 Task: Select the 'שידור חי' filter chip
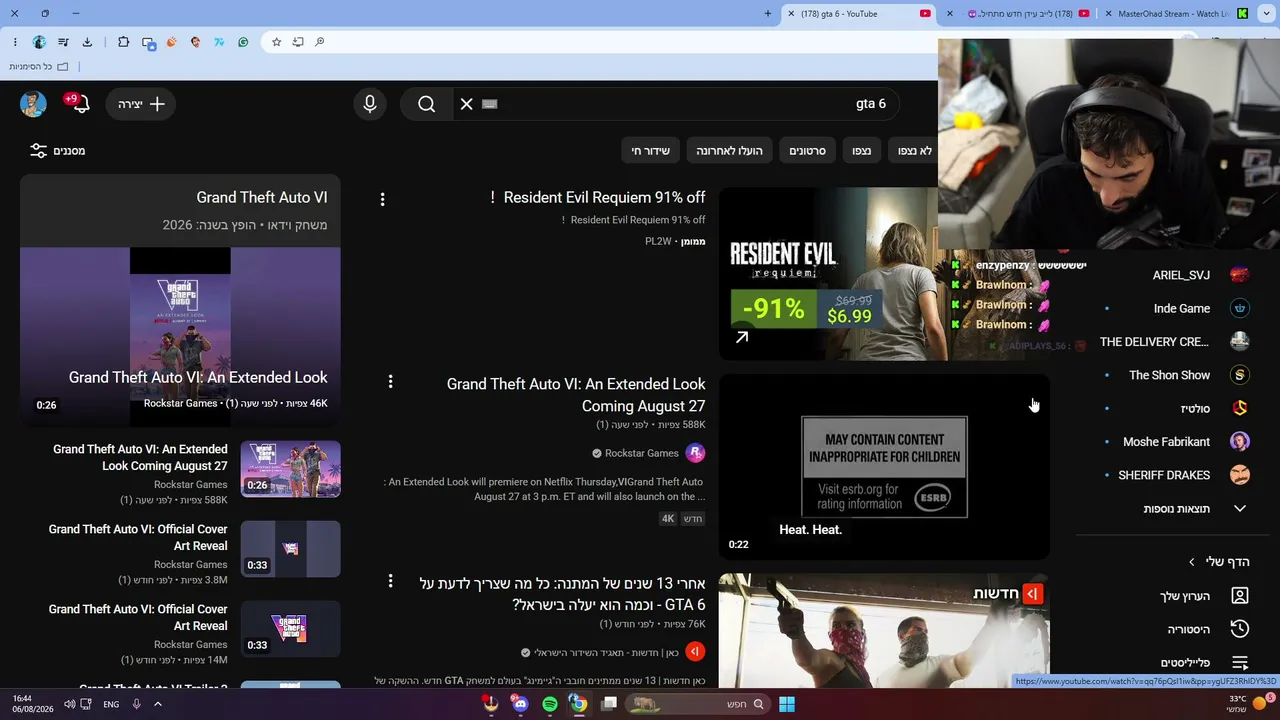tap(650, 151)
